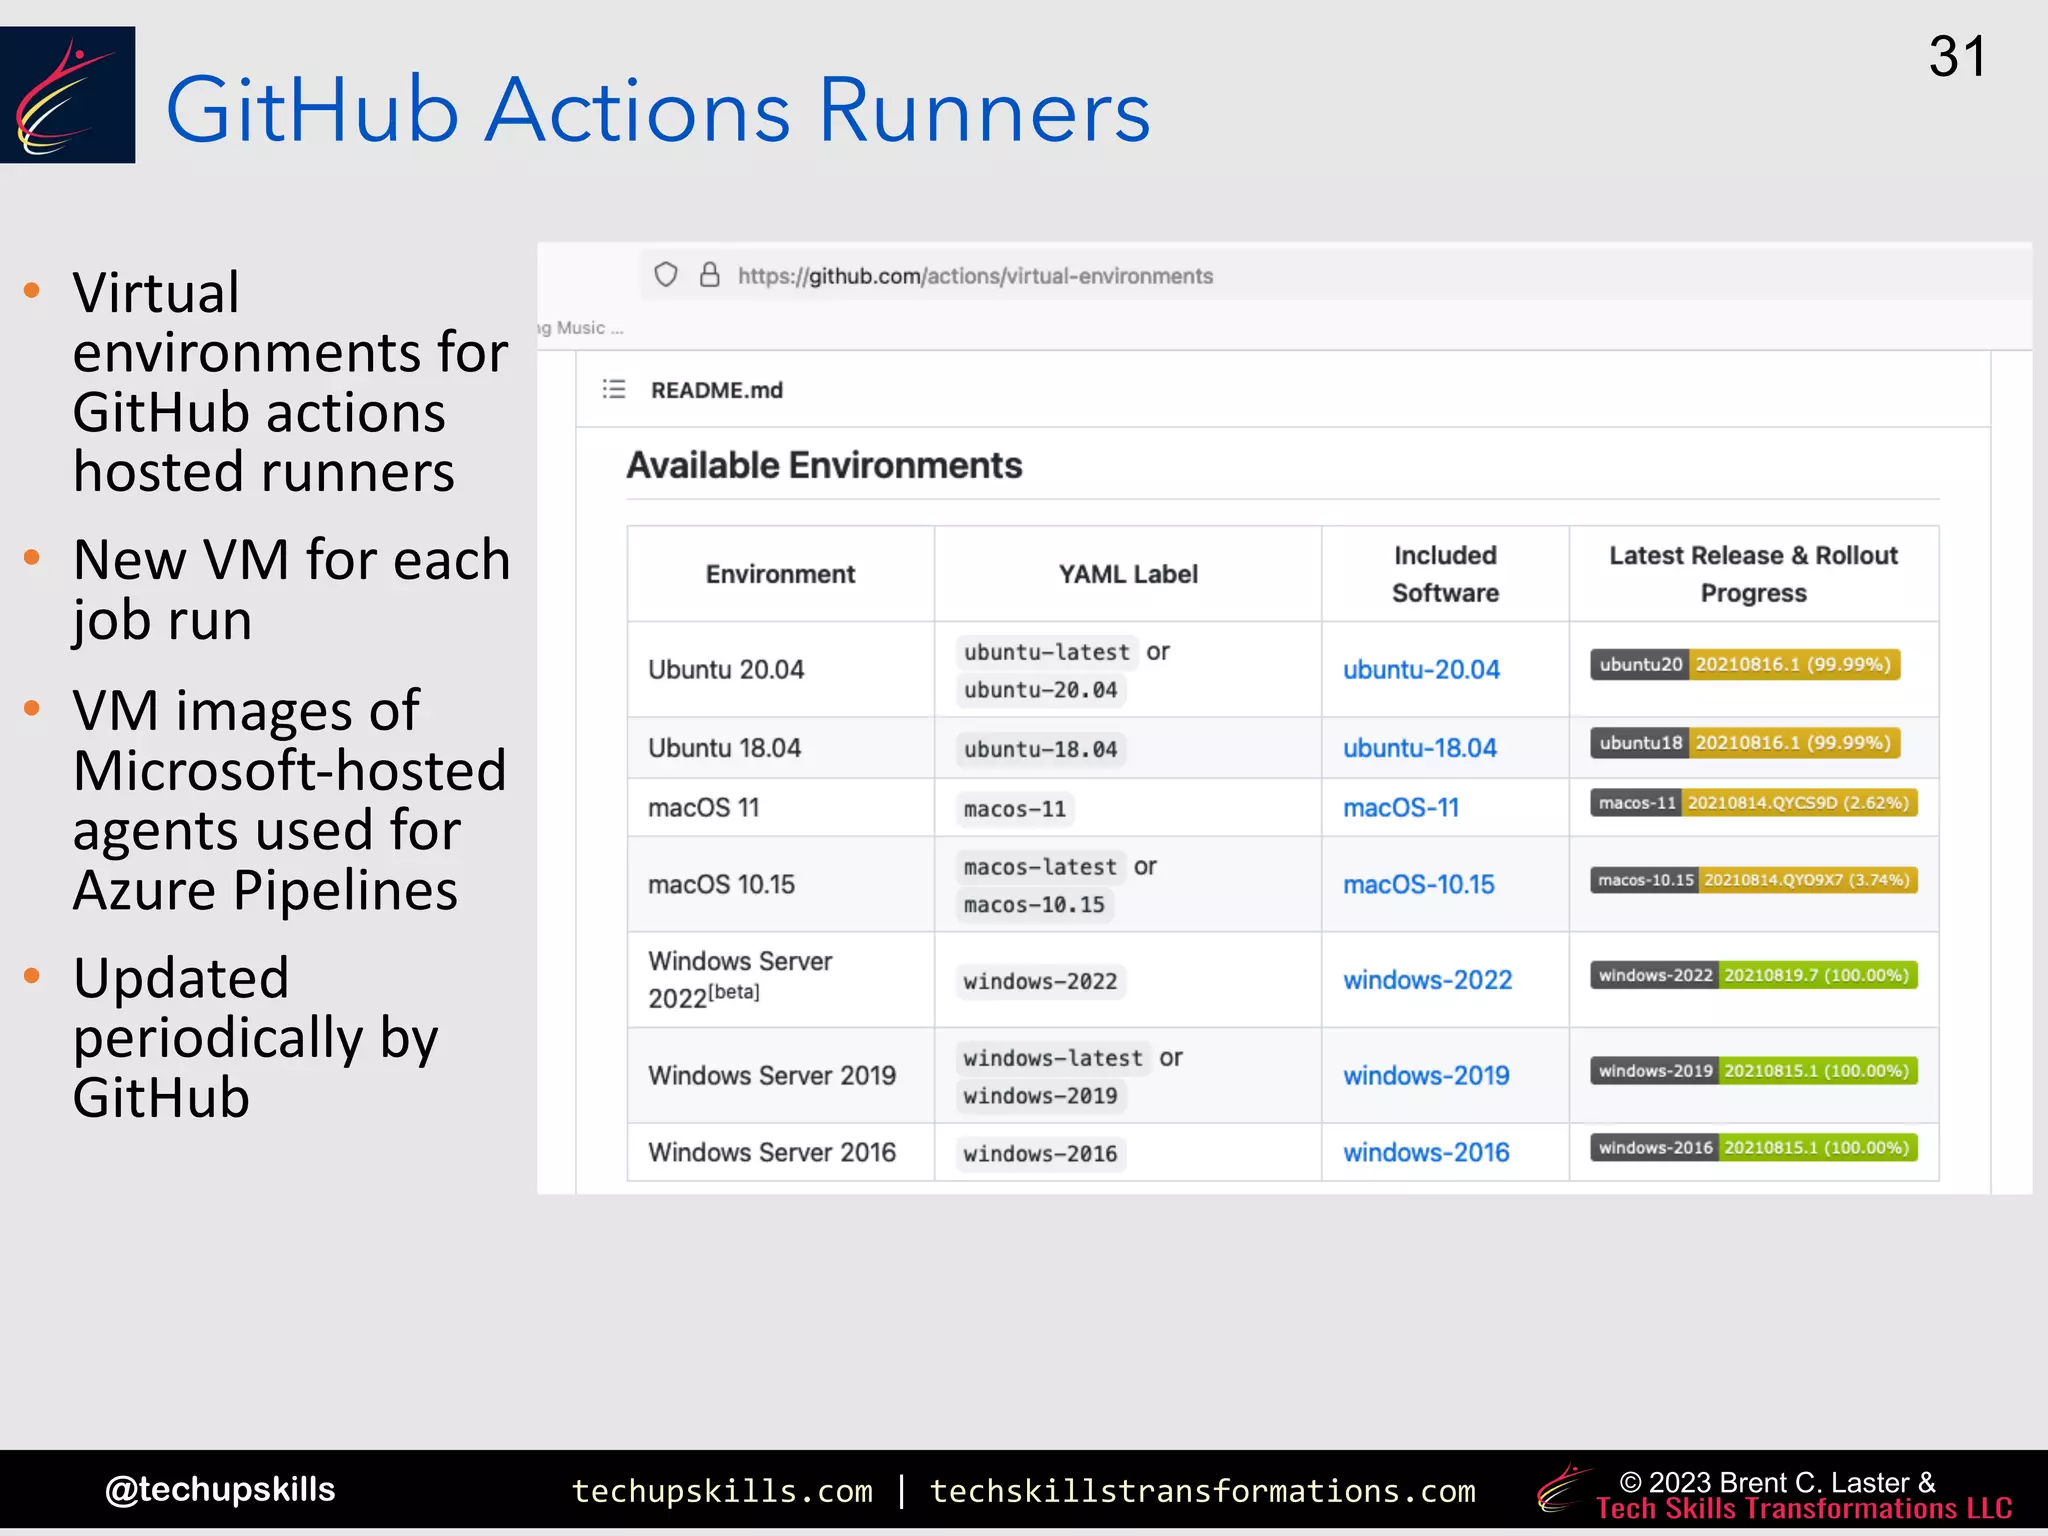Open the ubuntu-20.04 included software link
The height and width of the screenshot is (1536, 2048).
(1420, 669)
